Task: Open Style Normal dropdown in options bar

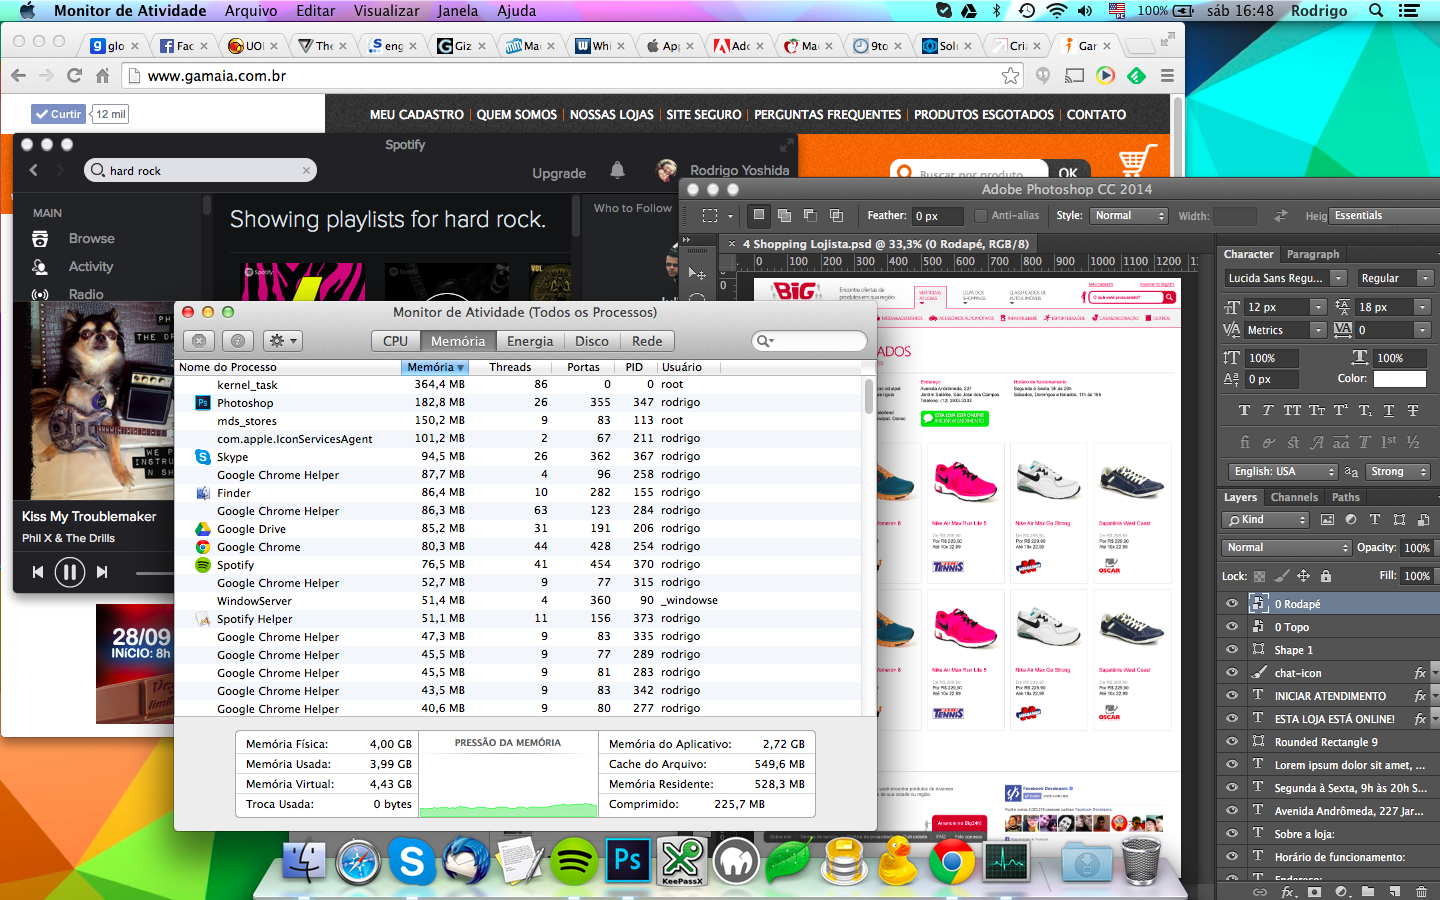Action: (x=1128, y=216)
